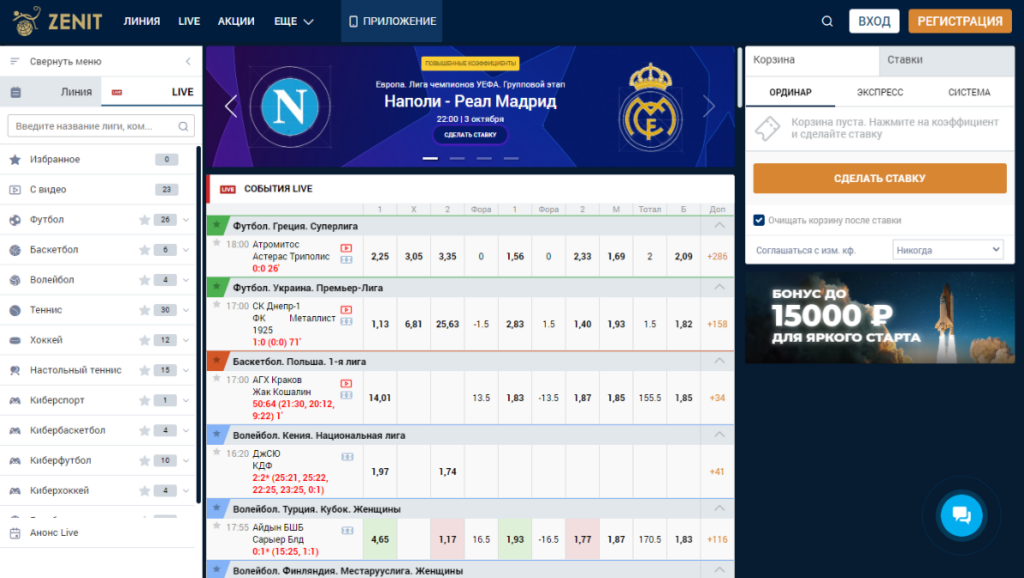Favorite the АГХ Краков match star

(x=216, y=378)
